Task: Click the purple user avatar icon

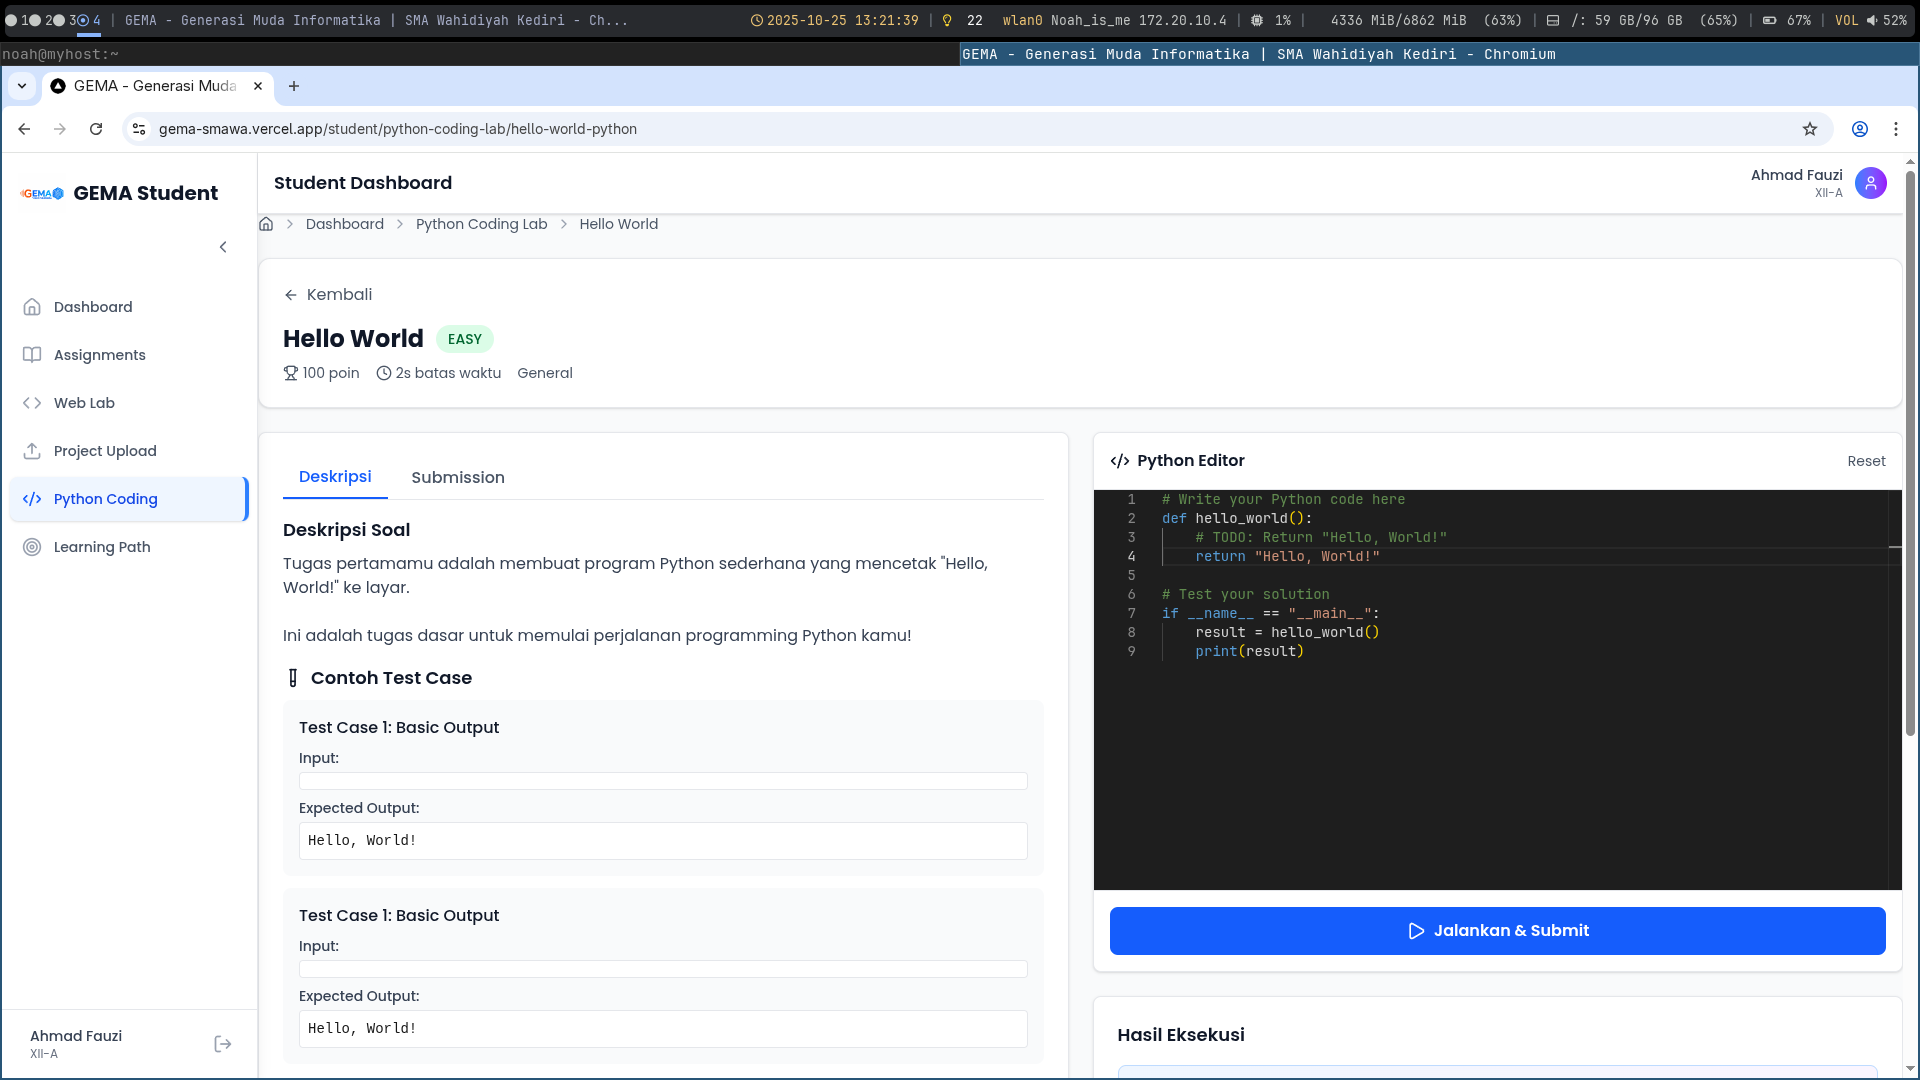Action: [x=1870, y=183]
